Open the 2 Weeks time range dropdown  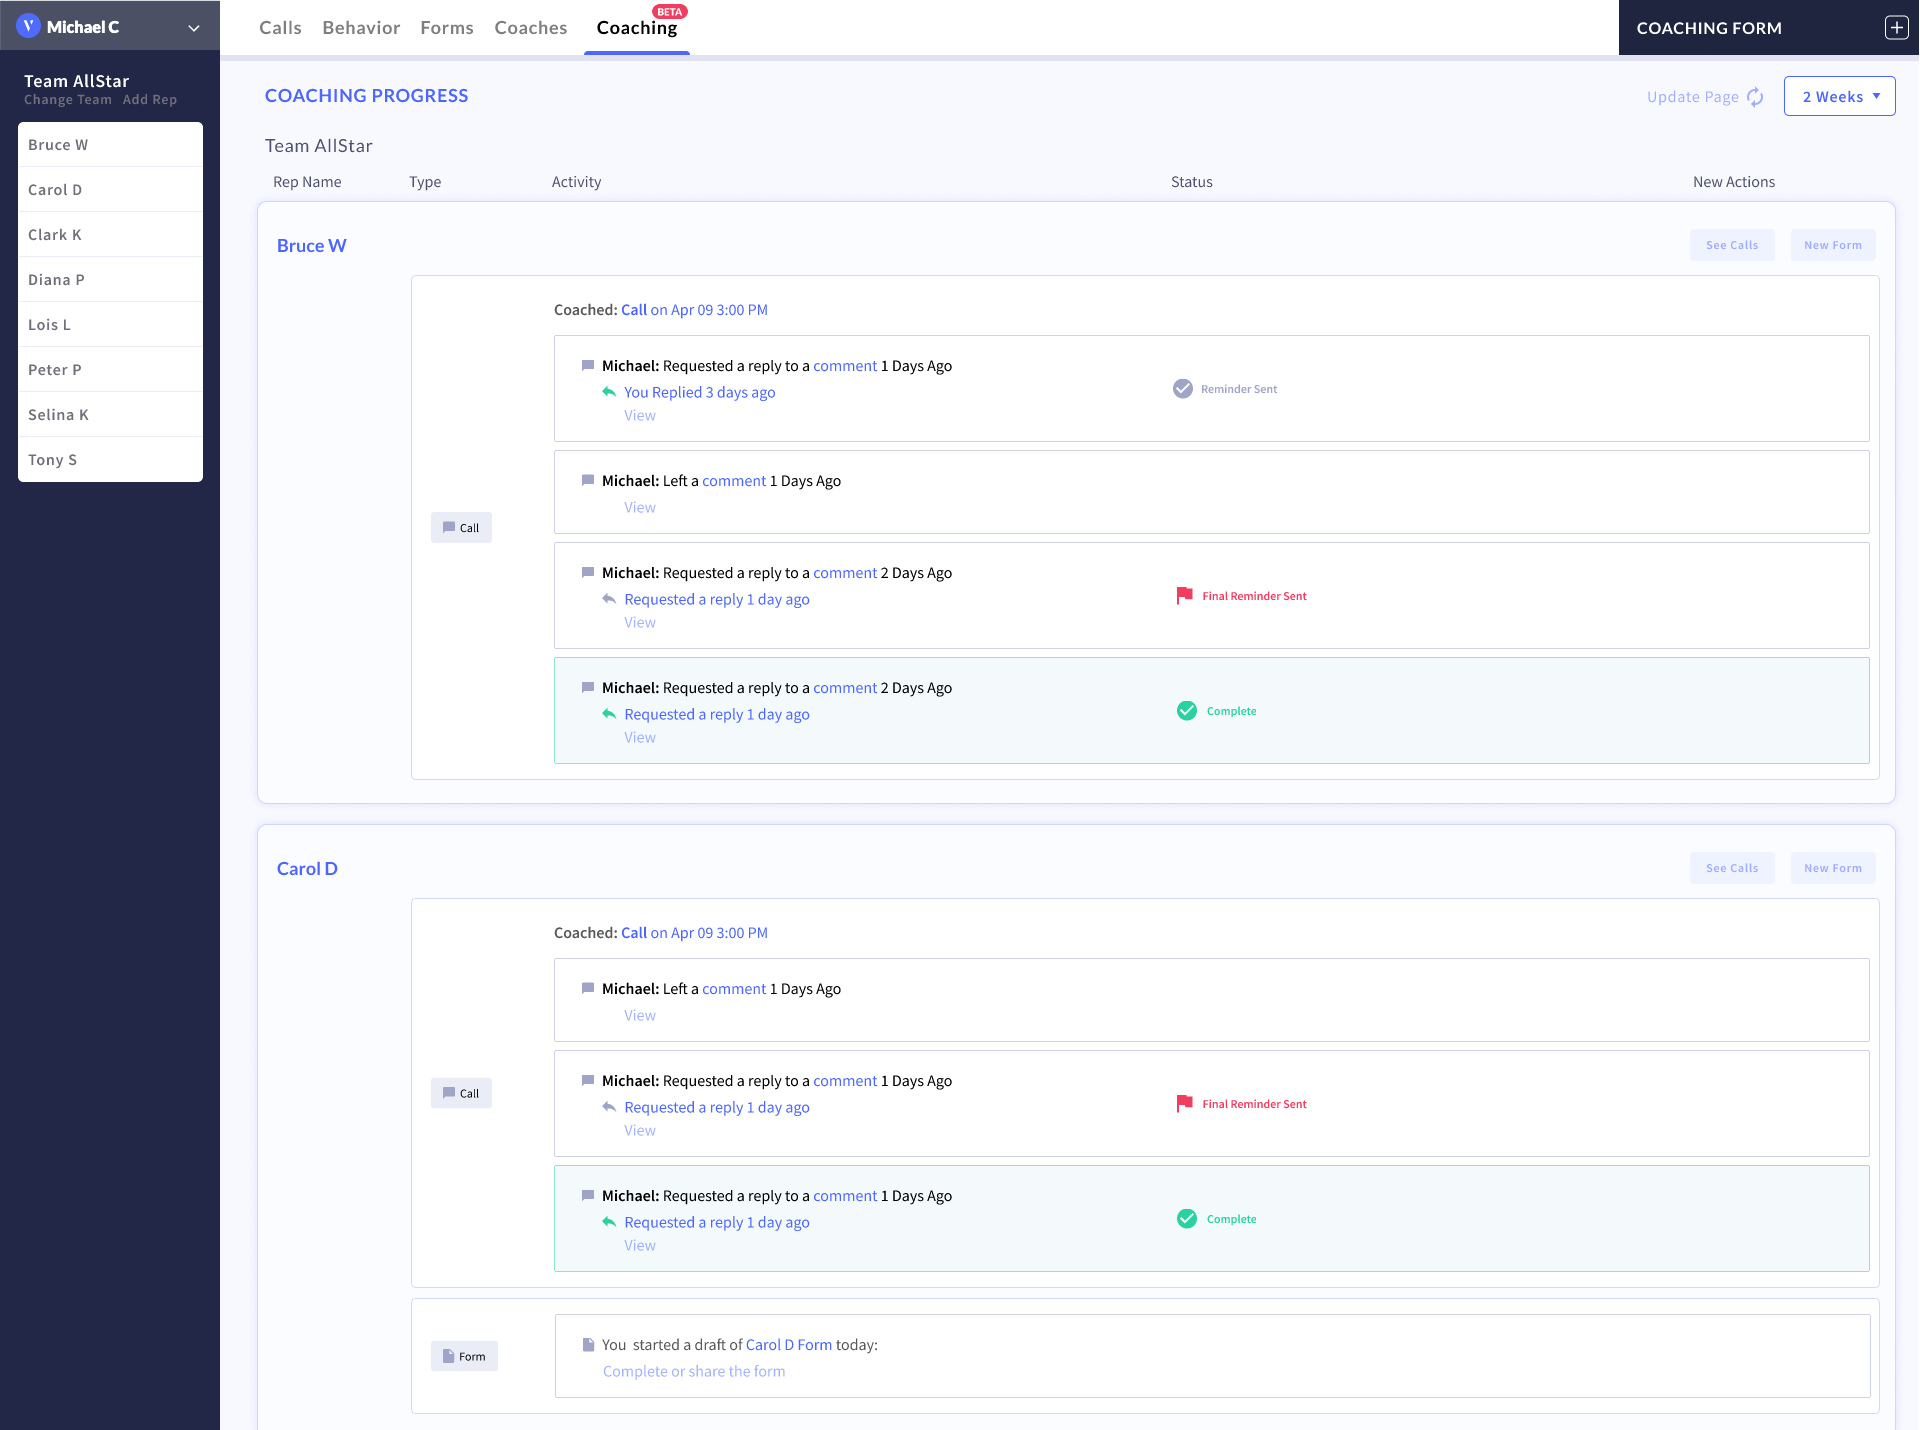pos(1839,97)
